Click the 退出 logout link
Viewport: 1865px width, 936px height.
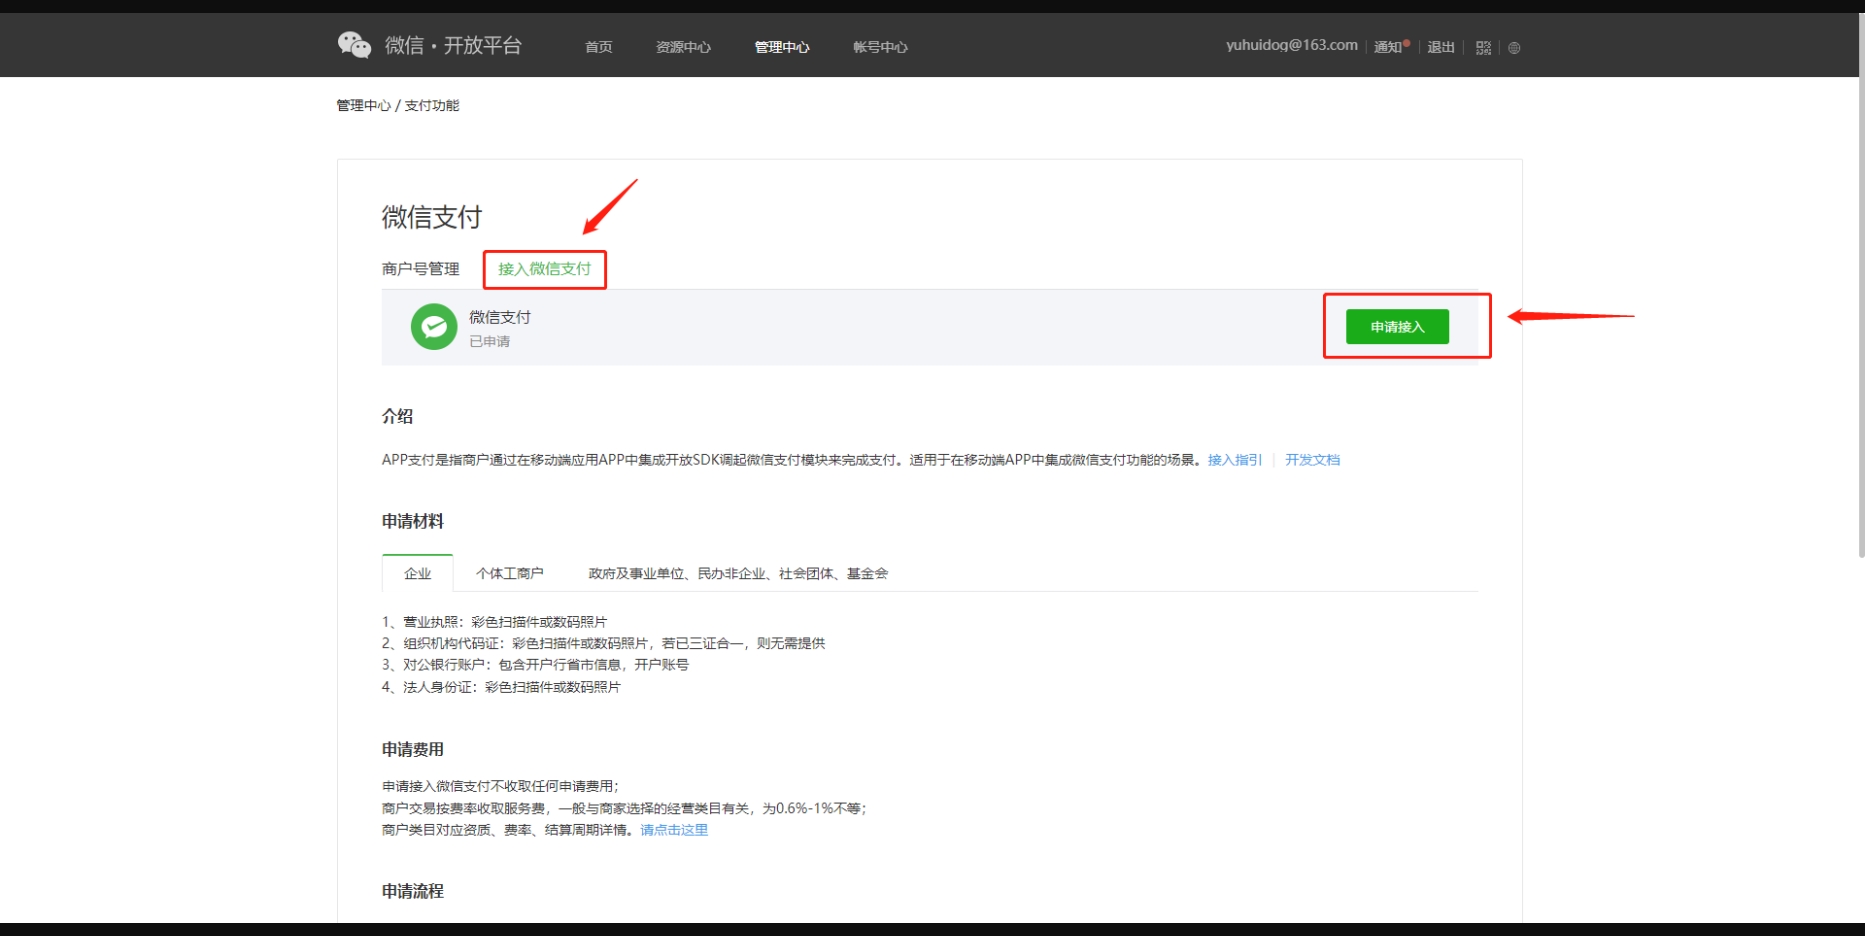1440,47
